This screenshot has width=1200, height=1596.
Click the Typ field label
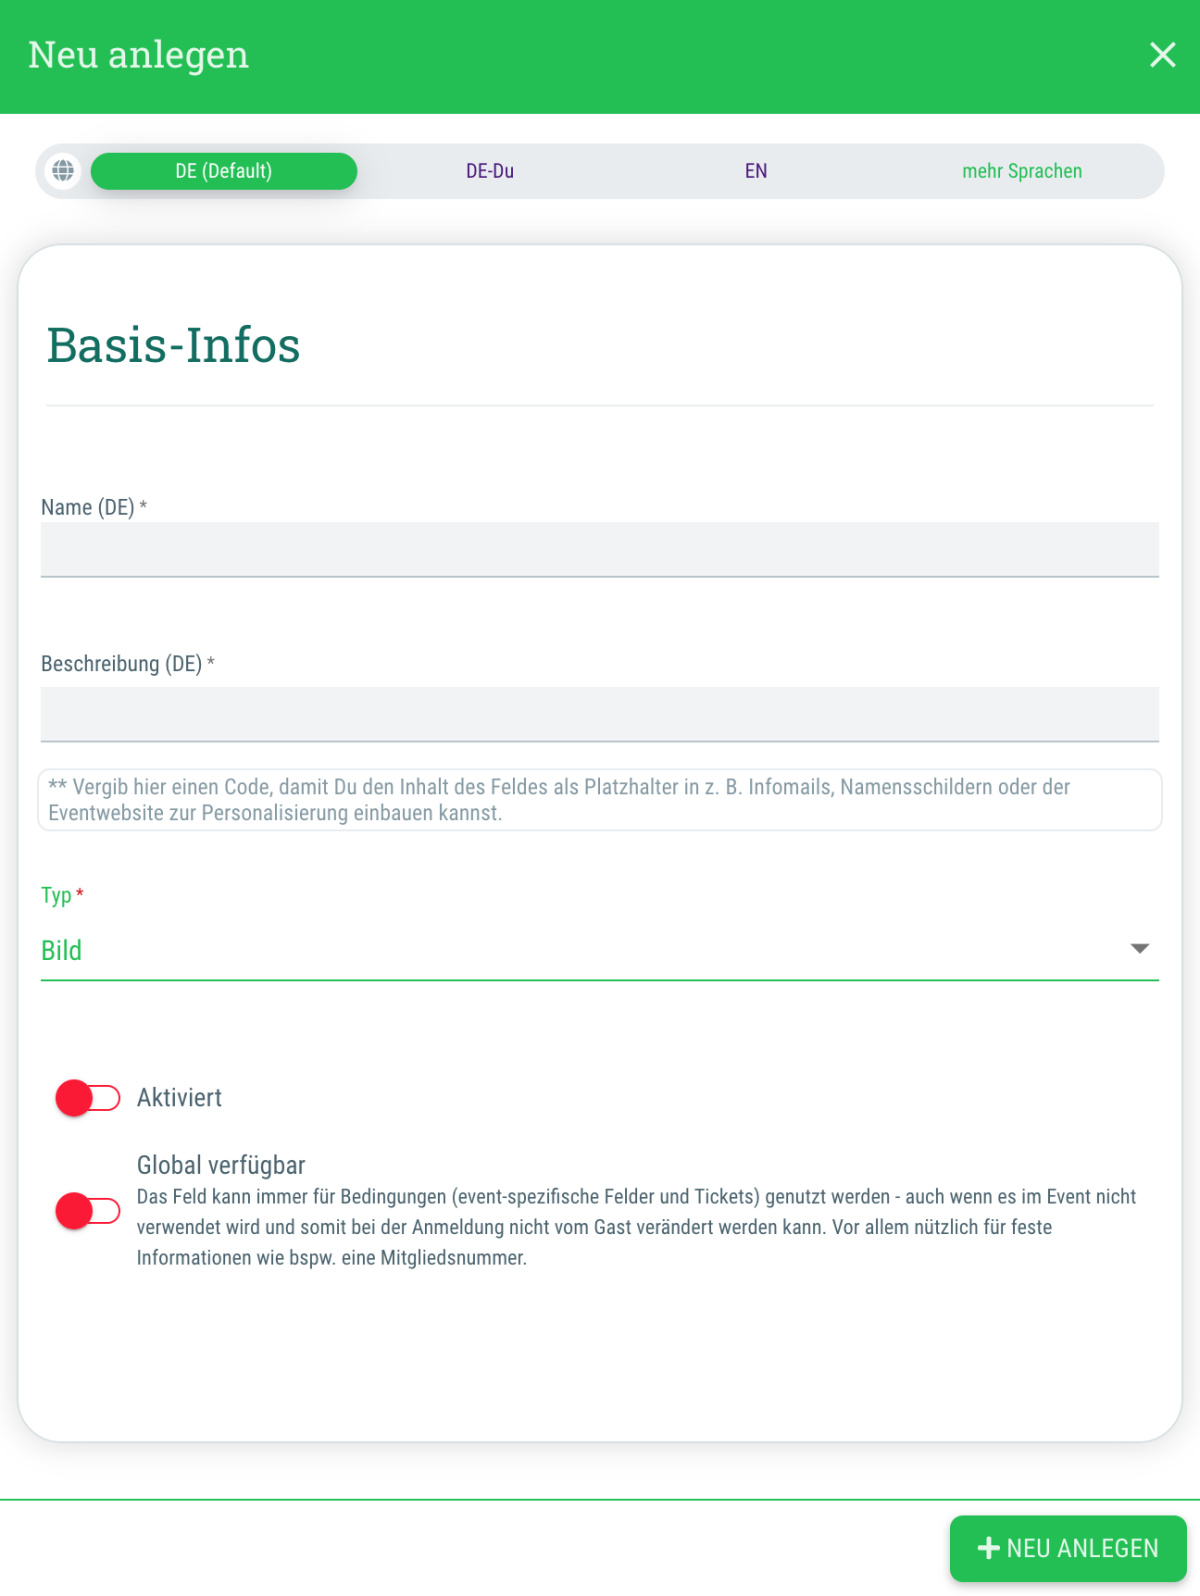(x=57, y=895)
